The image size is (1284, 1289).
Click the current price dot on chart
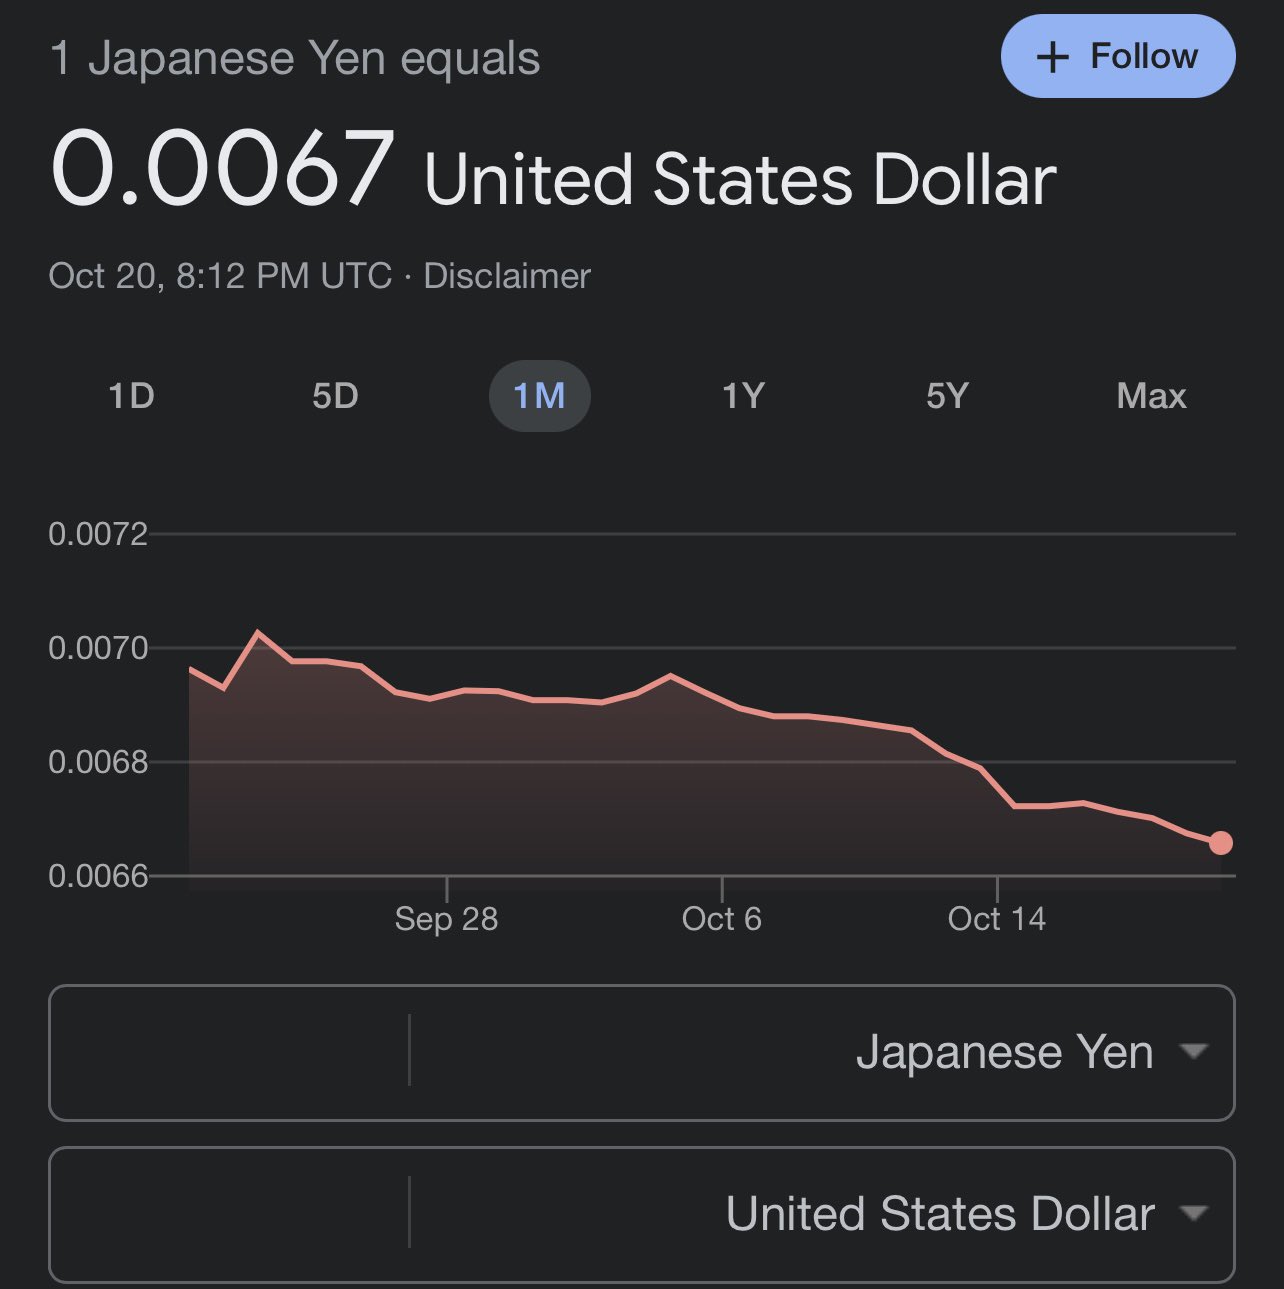(x=1220, y=843)
